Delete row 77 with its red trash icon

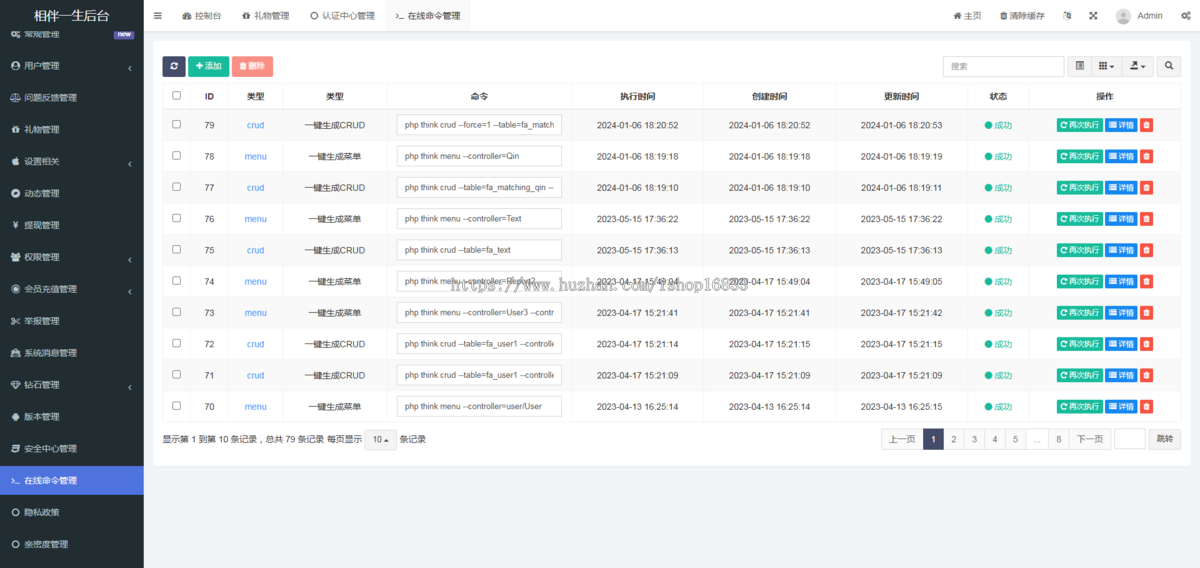pos(1147,187)
